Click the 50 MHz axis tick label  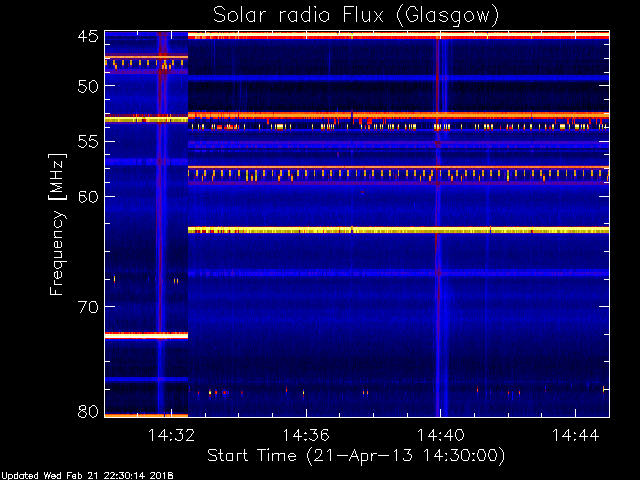point(88,86)
